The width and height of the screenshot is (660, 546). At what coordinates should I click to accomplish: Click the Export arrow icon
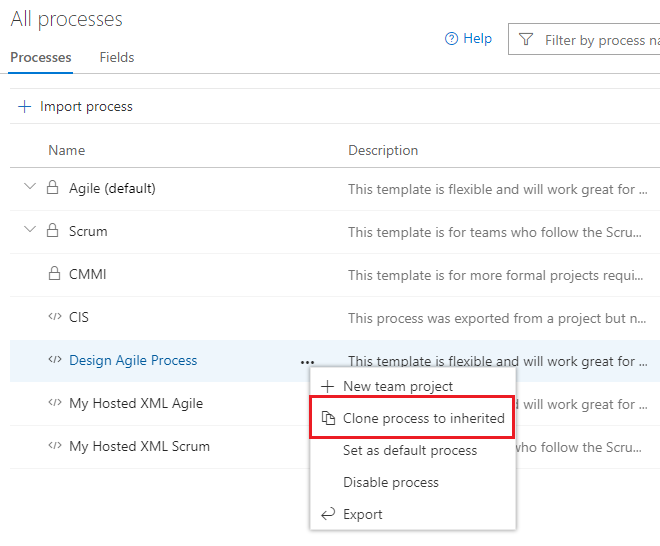(x=328, y=514)
